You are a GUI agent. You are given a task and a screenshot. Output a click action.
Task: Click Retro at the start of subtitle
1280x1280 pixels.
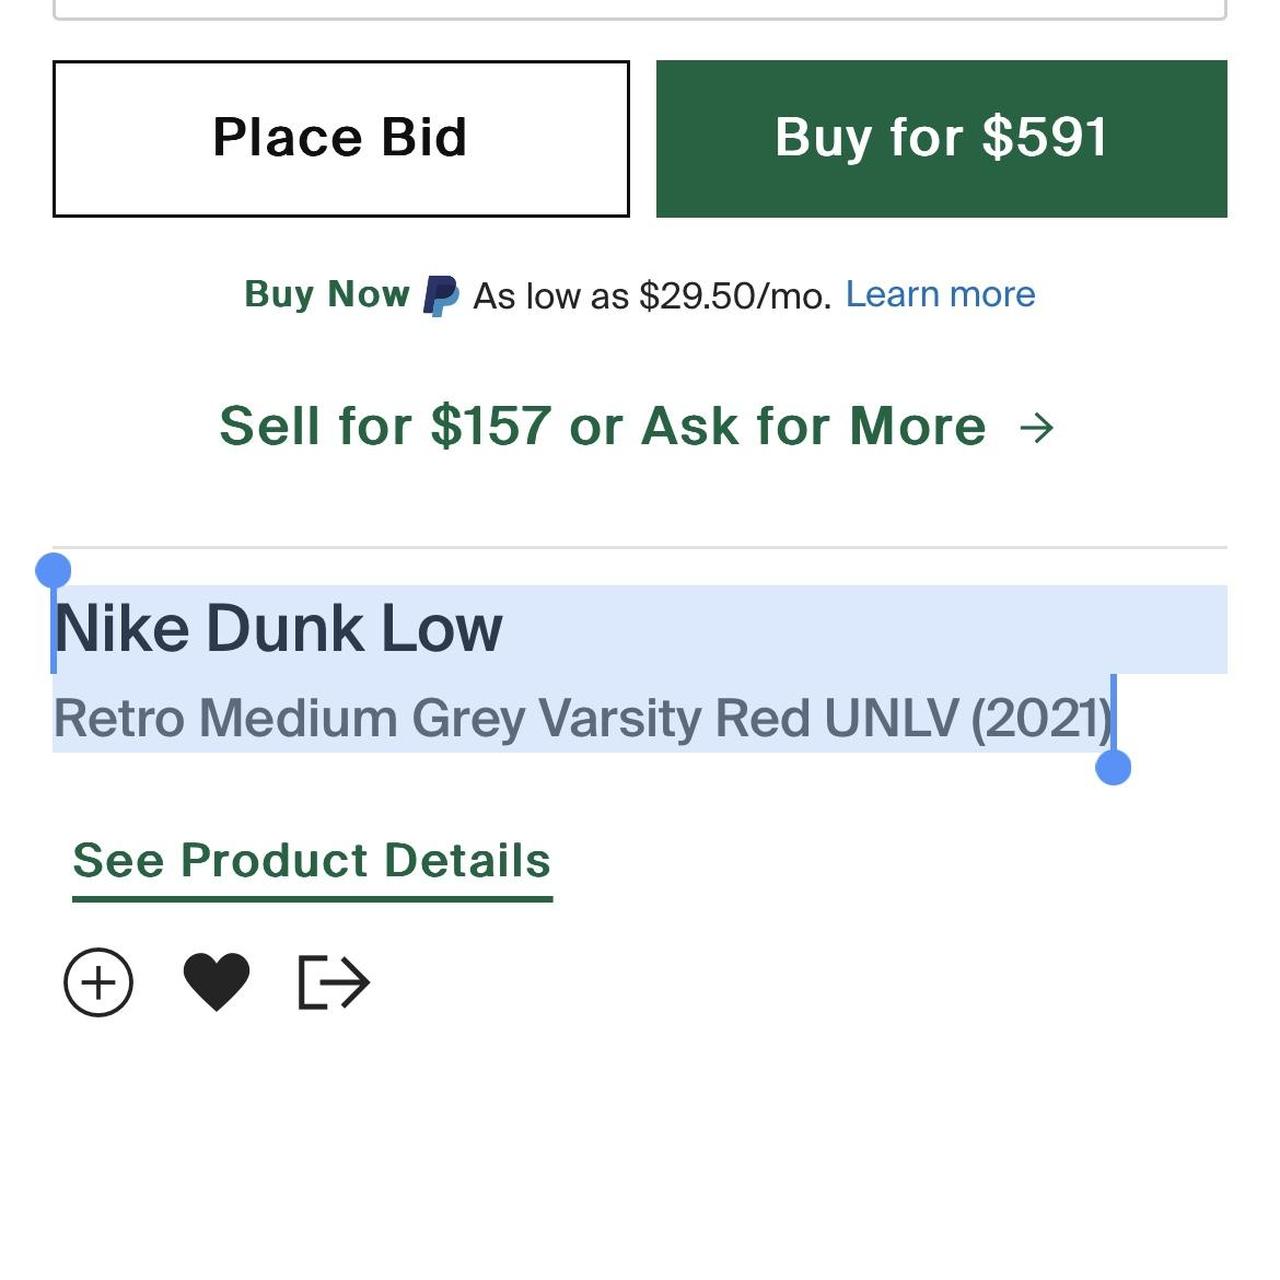(119, 718)
